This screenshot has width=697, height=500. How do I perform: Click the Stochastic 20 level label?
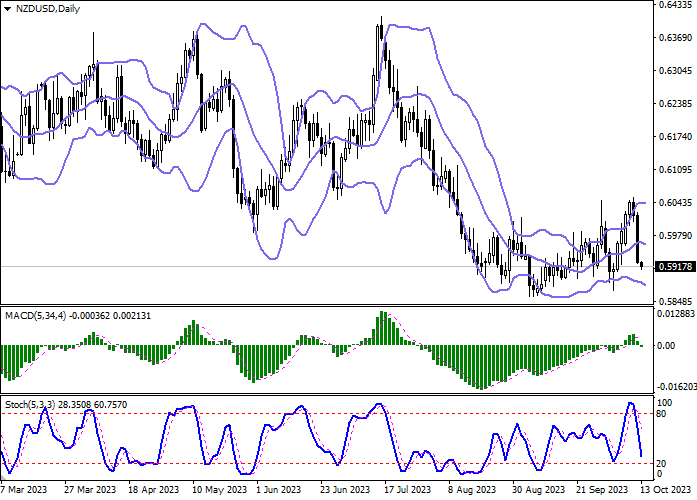click(x=661, y=464)
